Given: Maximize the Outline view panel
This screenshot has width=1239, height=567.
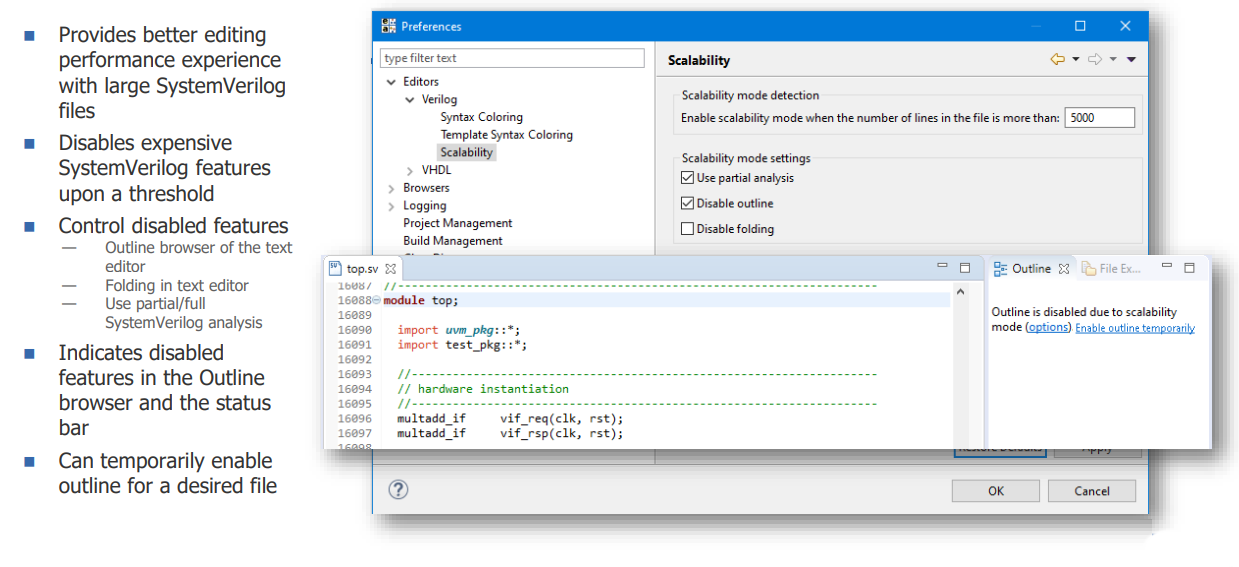Looking at the screenshot, I should (1189, 268).
